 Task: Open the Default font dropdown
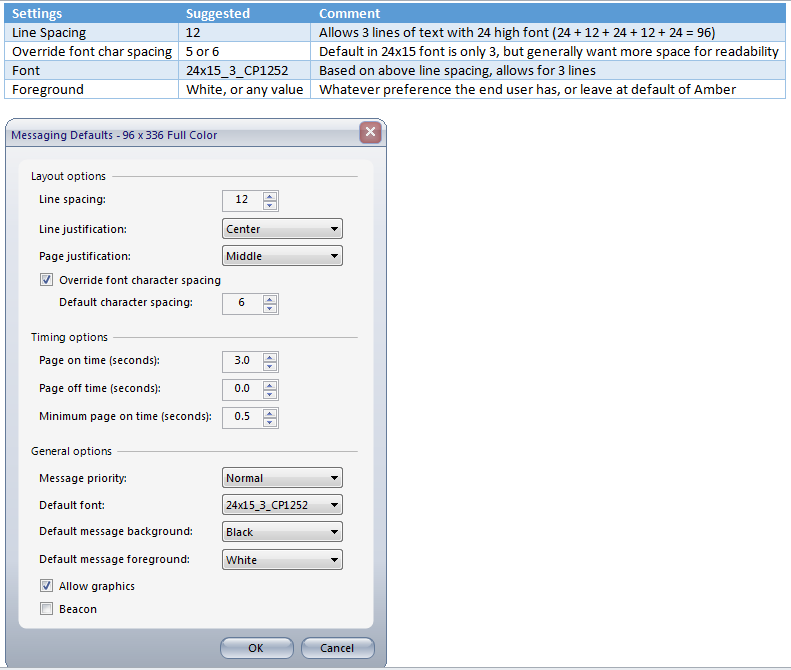pyautogui.click(x=282, y=505)
